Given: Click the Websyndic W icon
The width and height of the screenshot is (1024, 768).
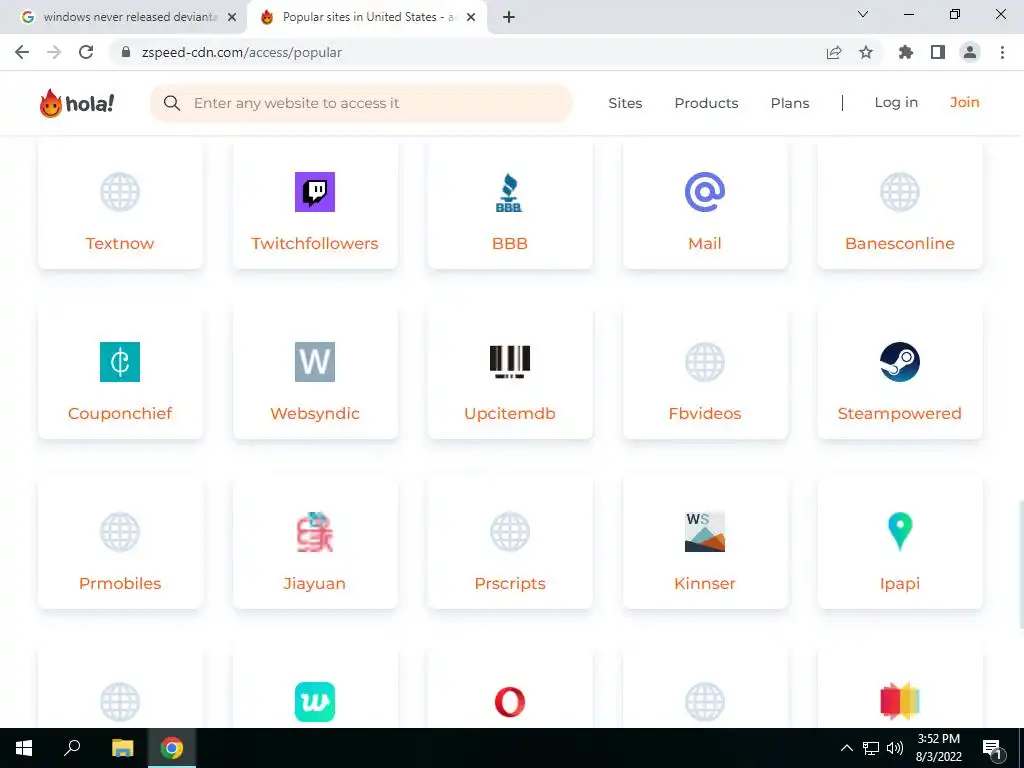Looking at the screenshot, I should click(315, 362).
